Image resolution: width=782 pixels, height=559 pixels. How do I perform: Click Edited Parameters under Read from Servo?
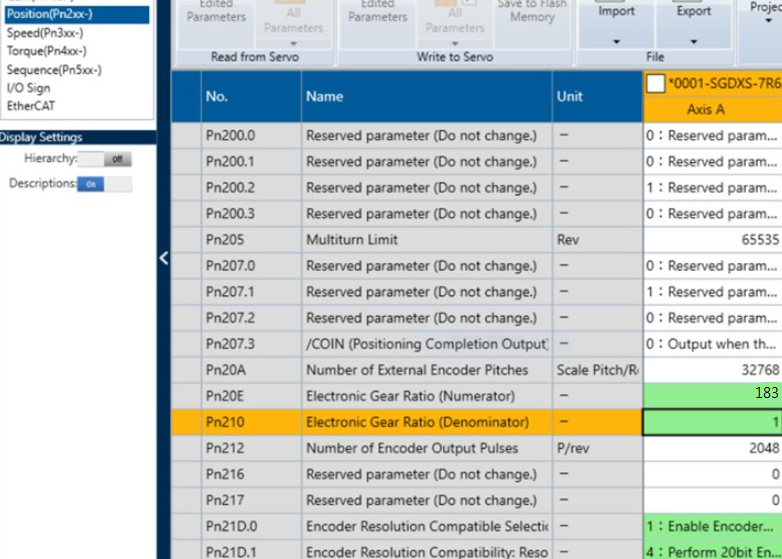click(216, 14)
